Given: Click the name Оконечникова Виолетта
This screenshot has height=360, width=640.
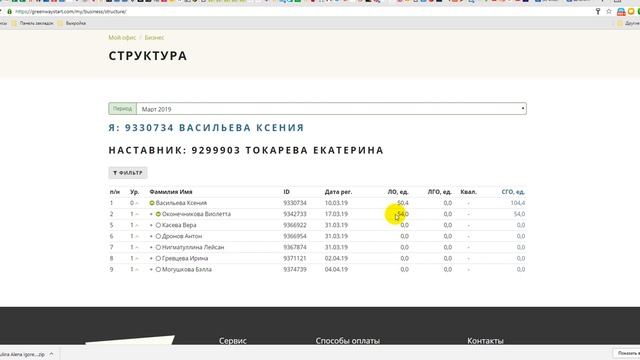Looking at the screenshot, I should click(x=196, y=214).
